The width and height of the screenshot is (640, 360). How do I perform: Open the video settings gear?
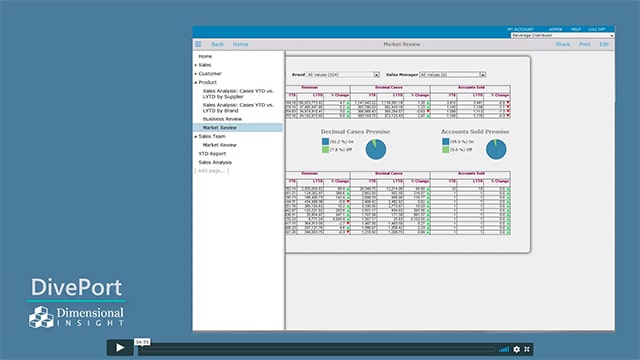[x=517, y=349]
